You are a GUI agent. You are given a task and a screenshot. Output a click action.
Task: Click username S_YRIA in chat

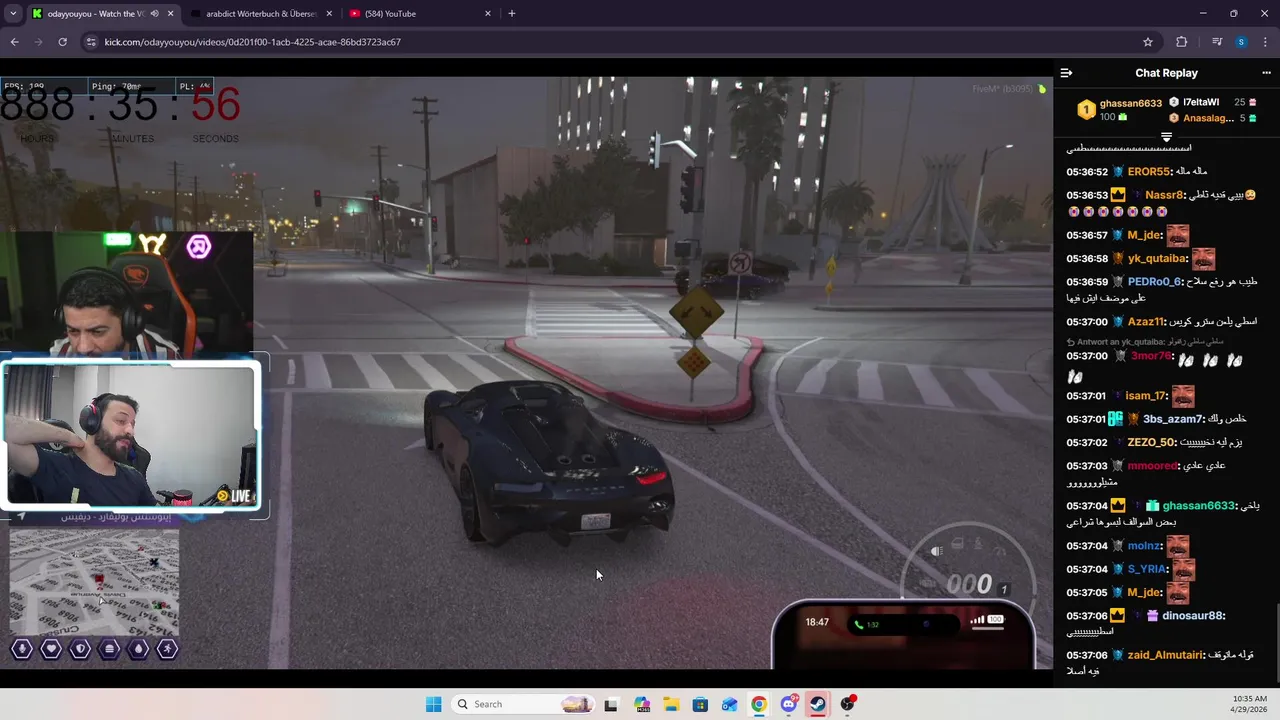coord(1146,569)
